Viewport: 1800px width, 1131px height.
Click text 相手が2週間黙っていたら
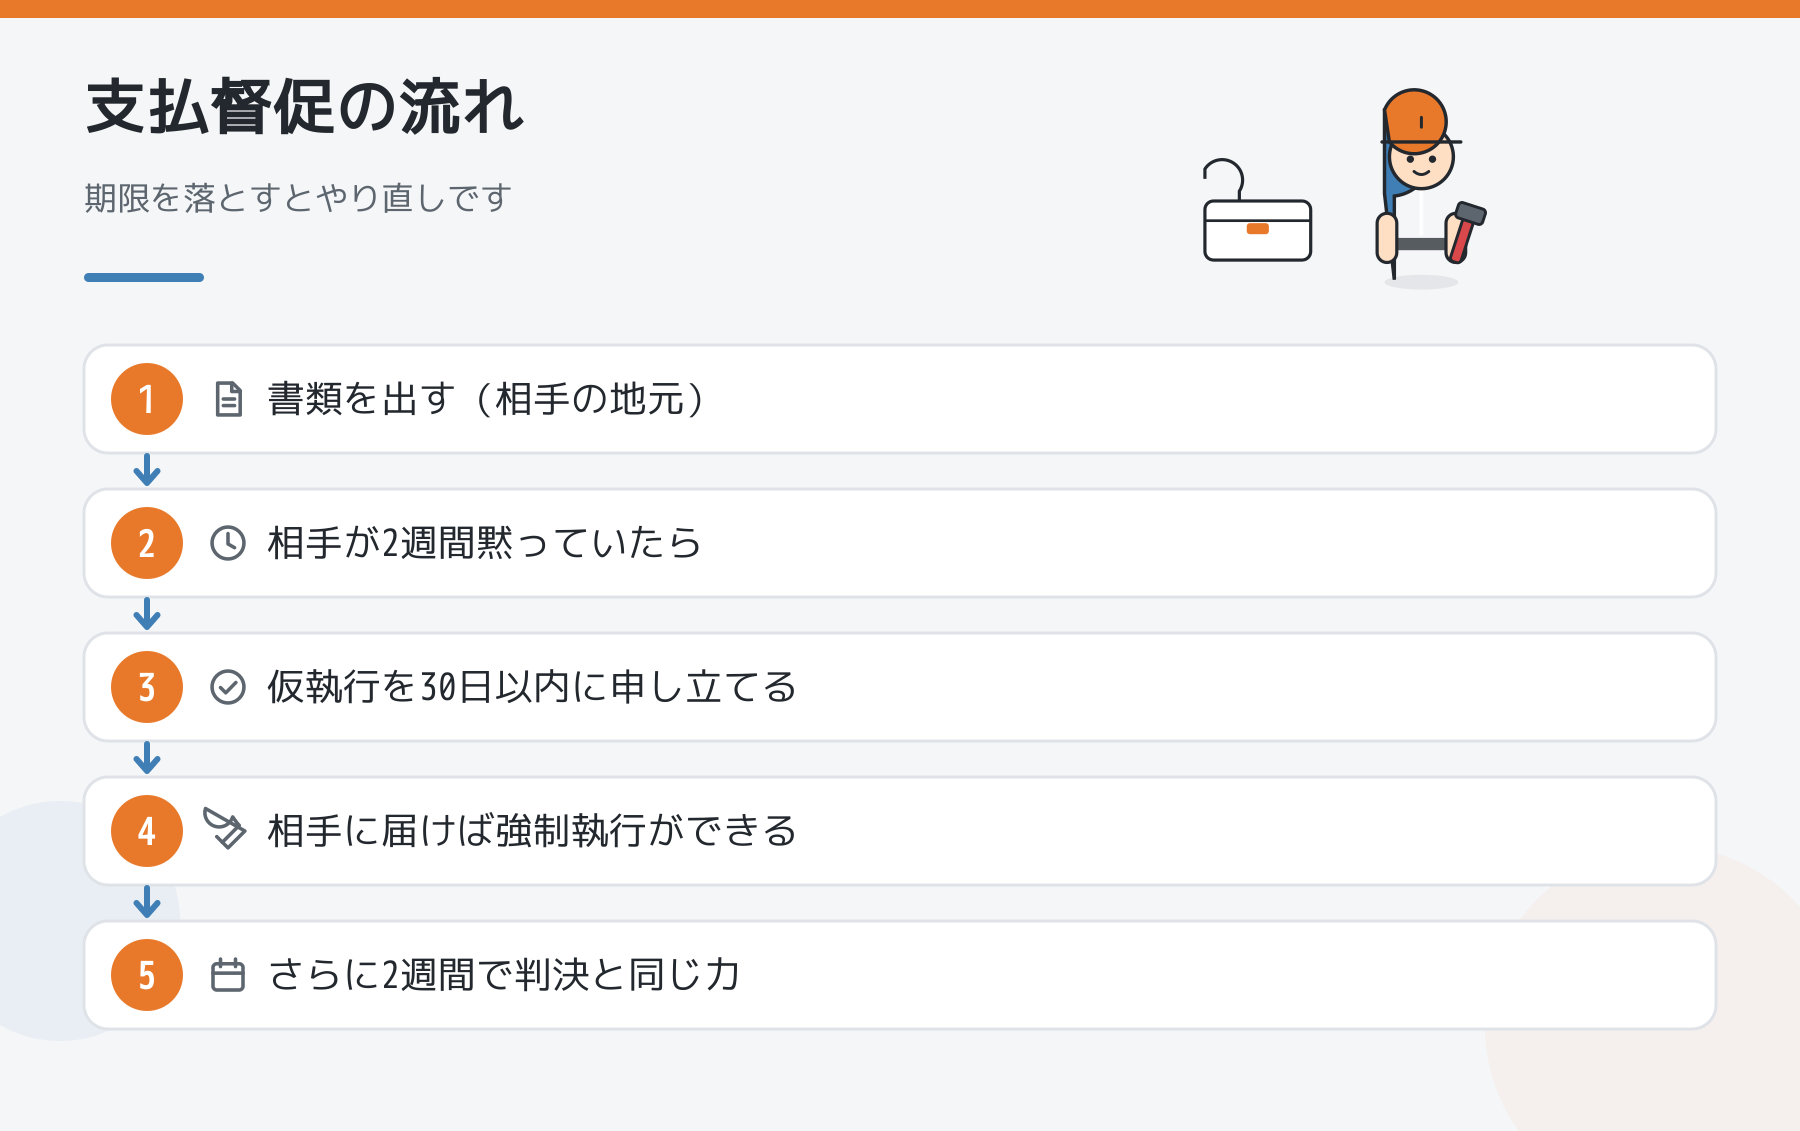click(x=485, y=543)
